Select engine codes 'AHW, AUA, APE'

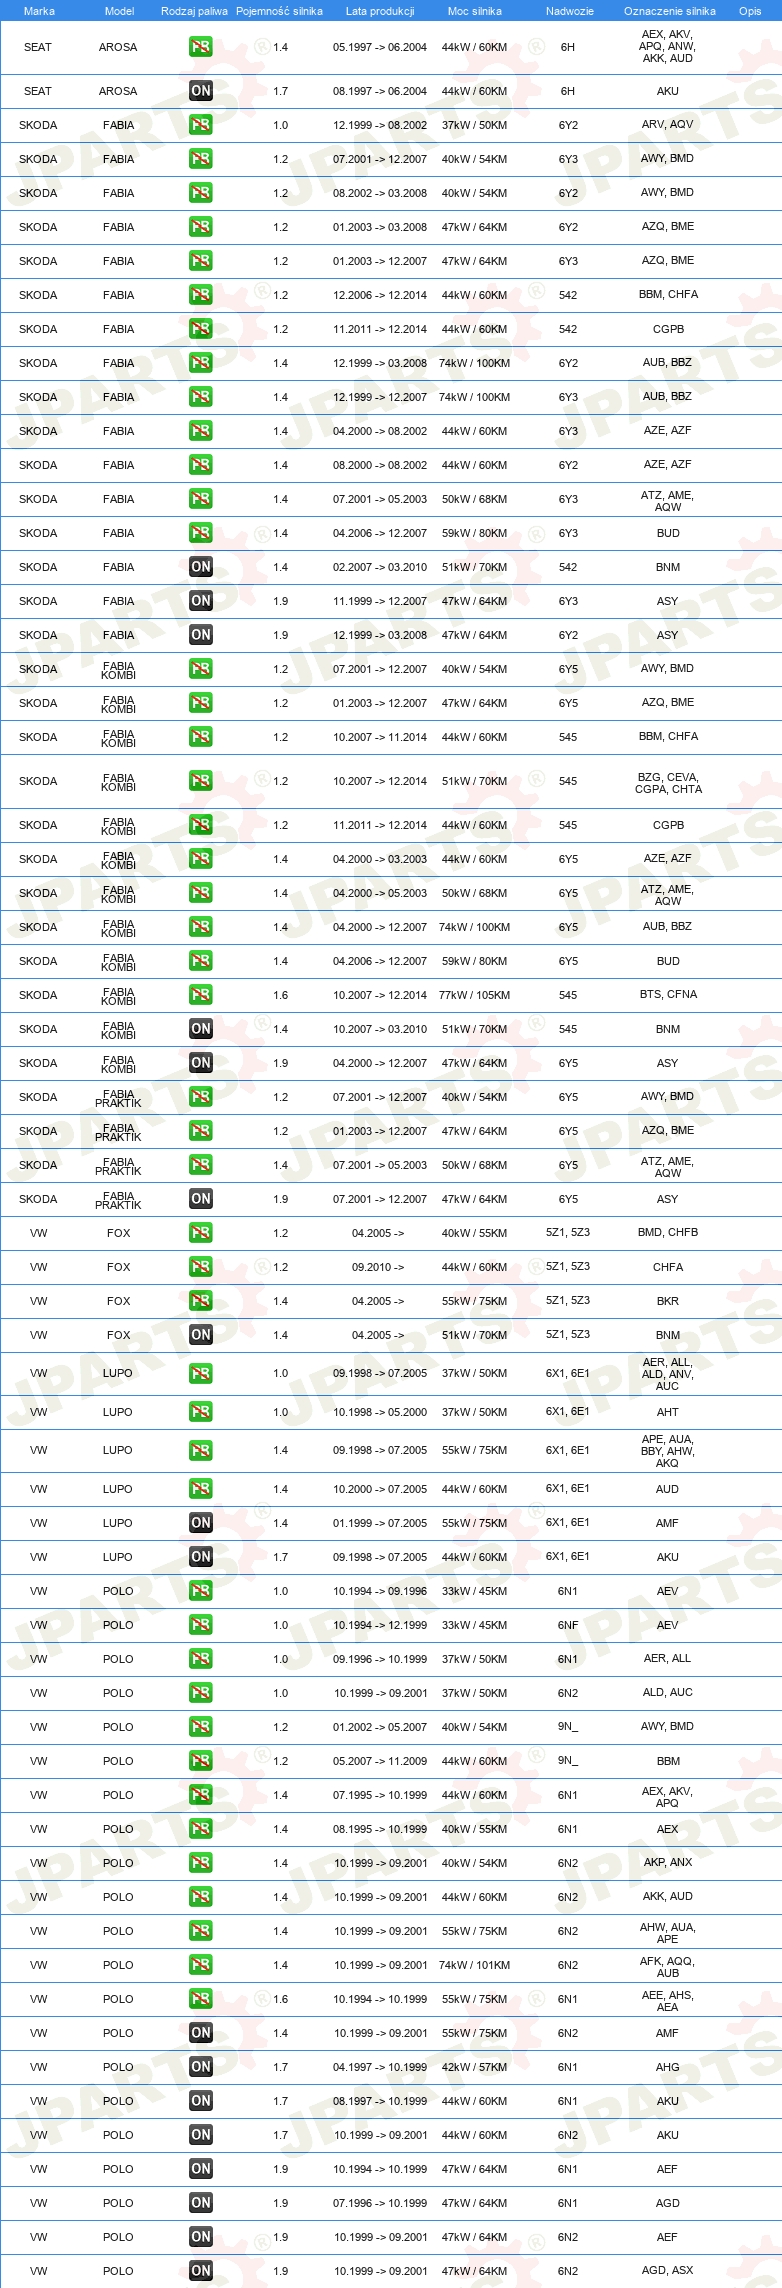click(x=667, y=1933)
